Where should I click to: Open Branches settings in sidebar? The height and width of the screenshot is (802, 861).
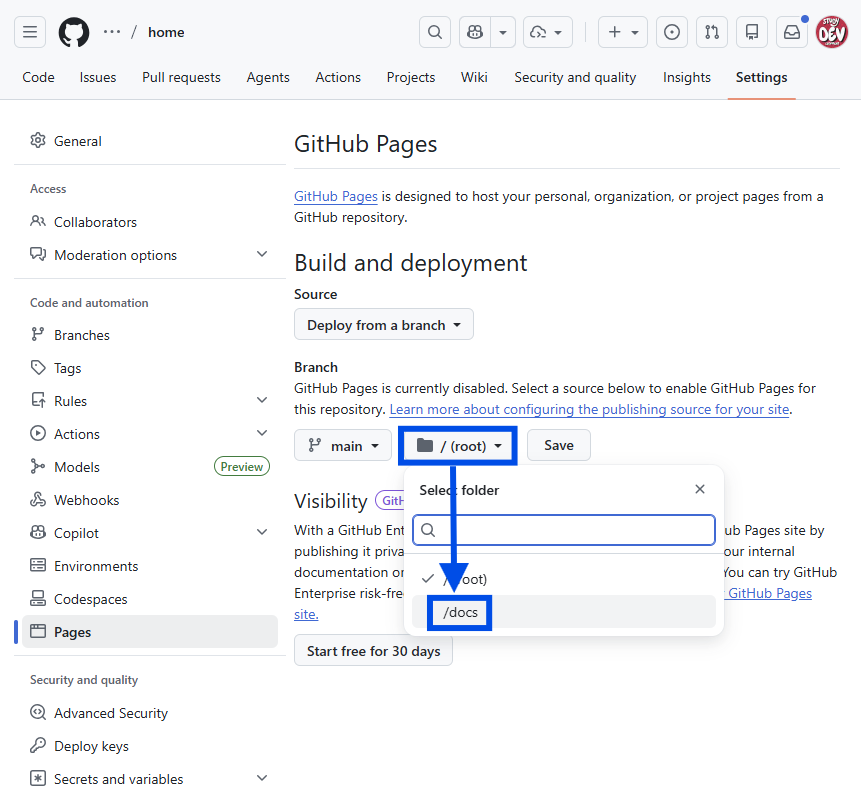coord(149,335)
